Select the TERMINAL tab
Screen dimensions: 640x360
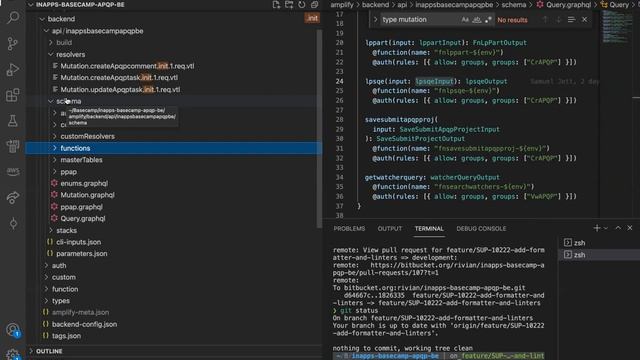pyautogui.click(x=429, y=229)
